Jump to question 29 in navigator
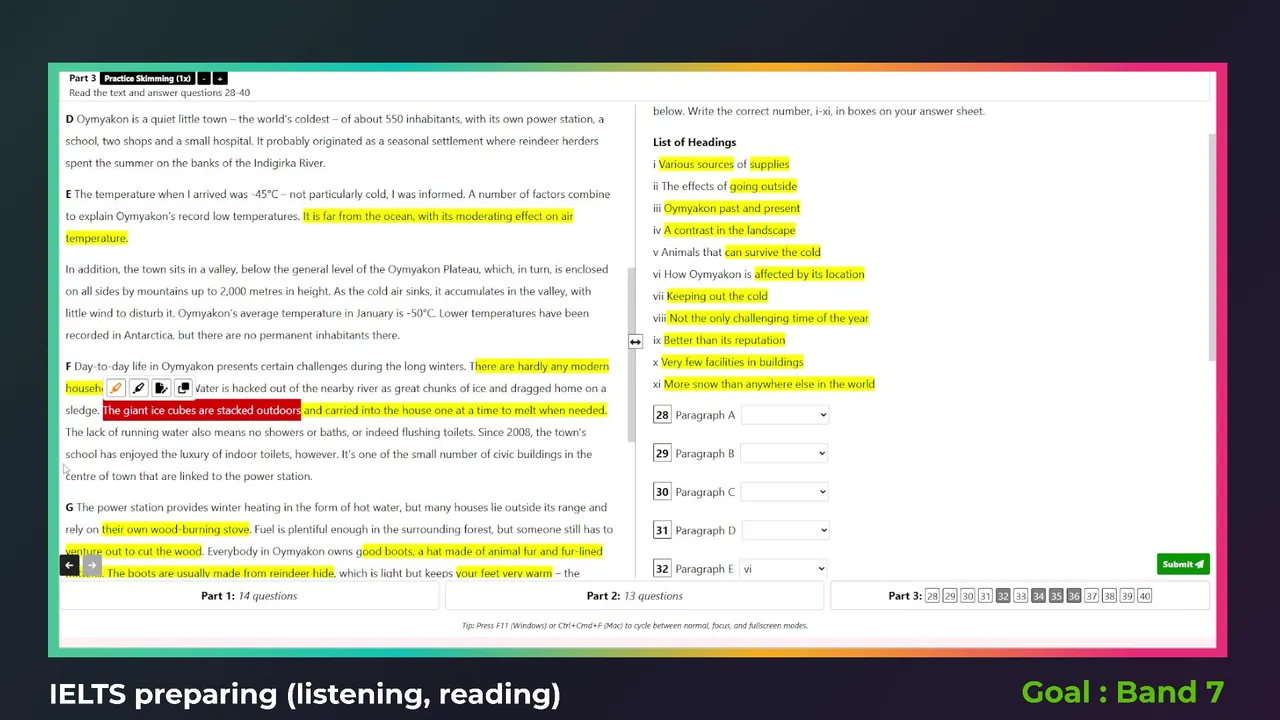The height and width of the screenshot is (720, 1280). (950, 596)
